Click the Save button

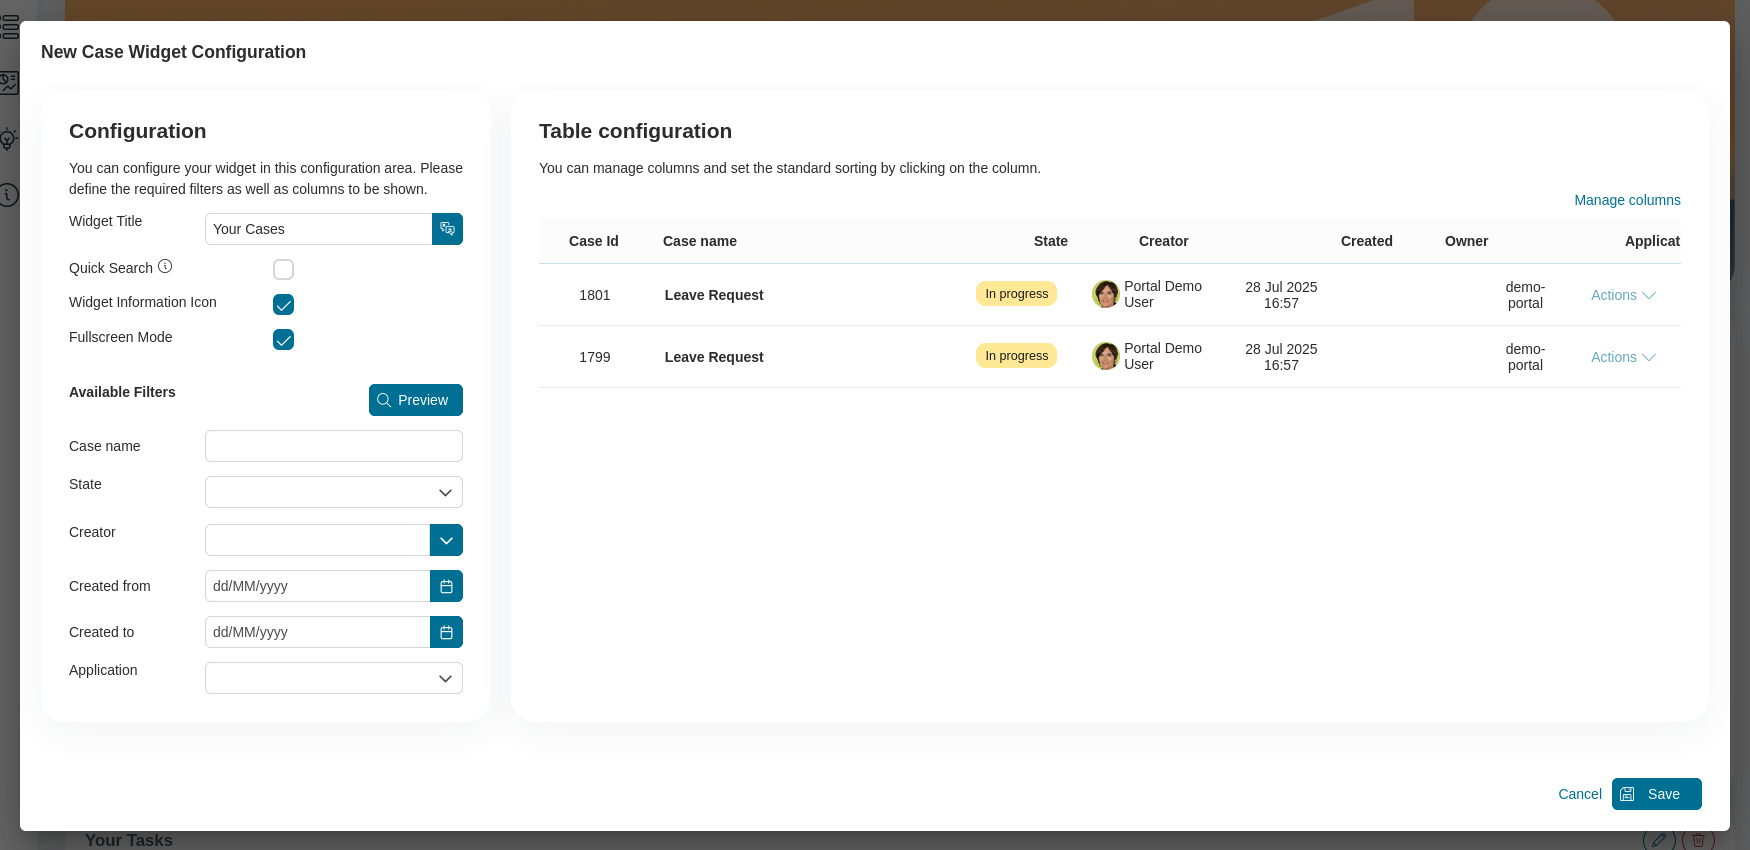click(1656, 794)
